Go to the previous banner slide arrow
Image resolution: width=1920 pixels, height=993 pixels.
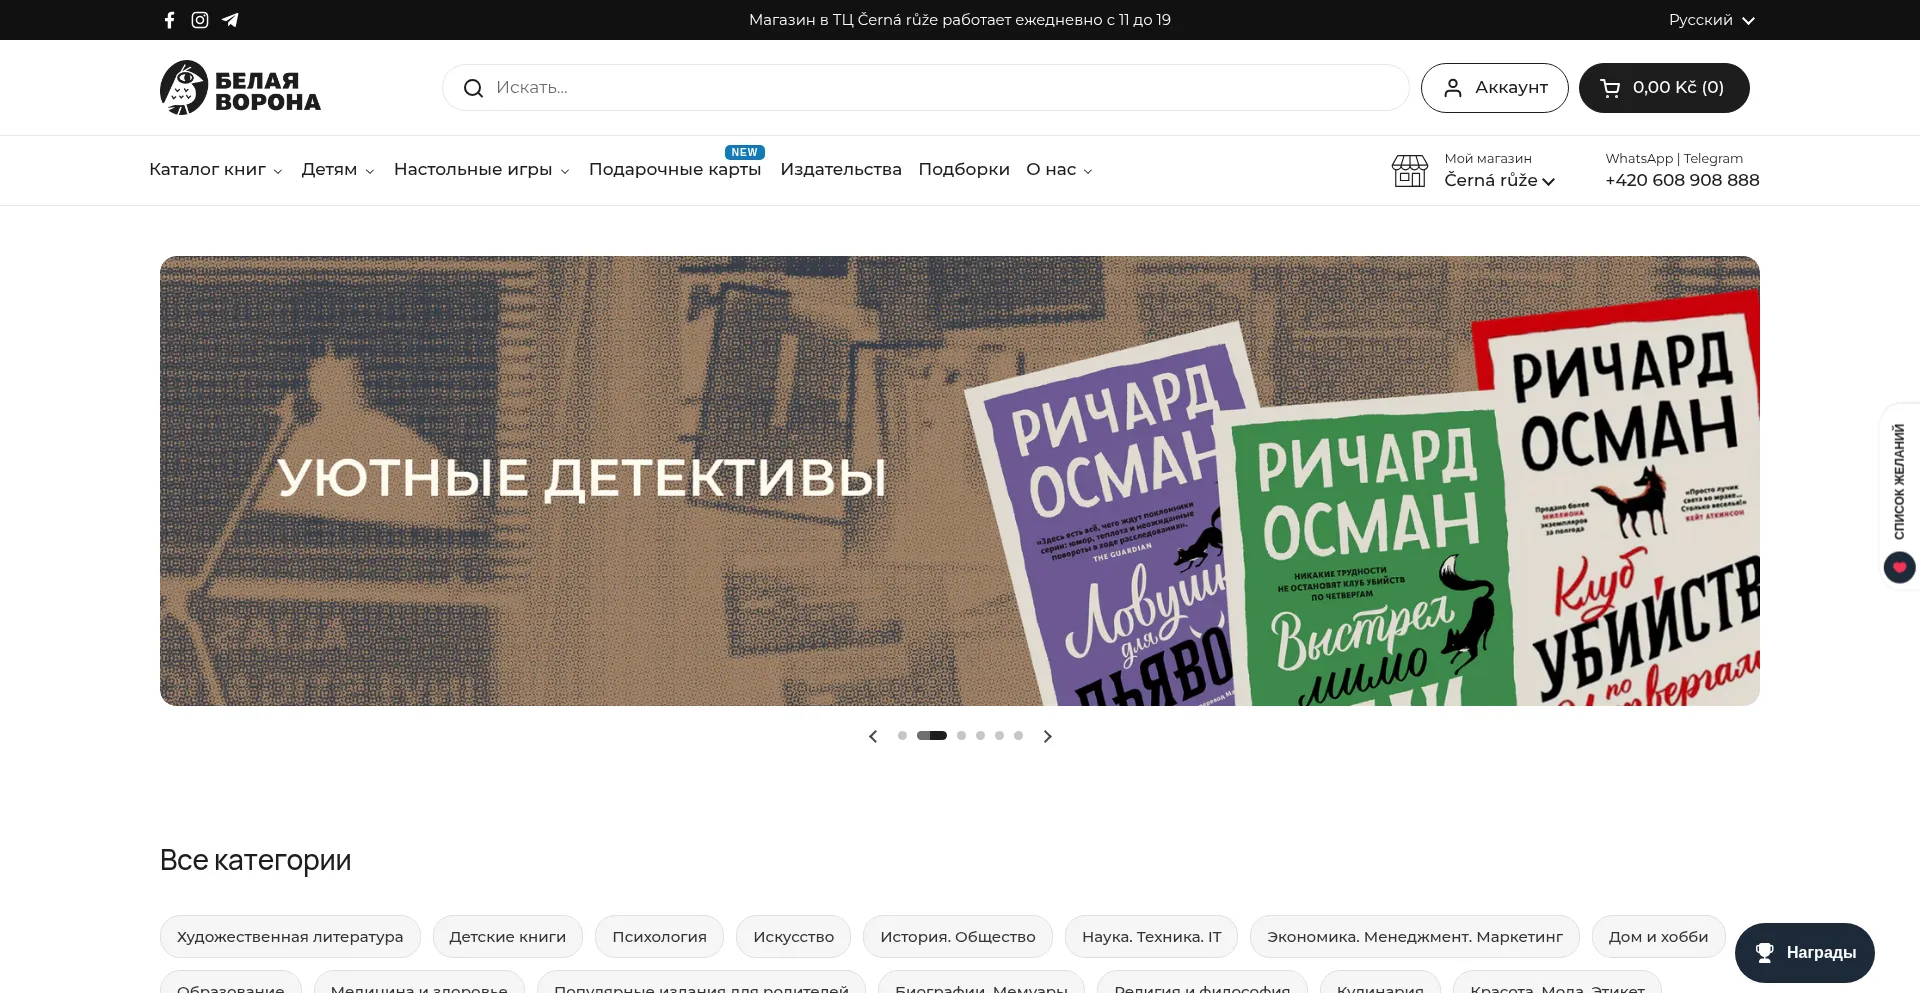click(x=873, y=736)
